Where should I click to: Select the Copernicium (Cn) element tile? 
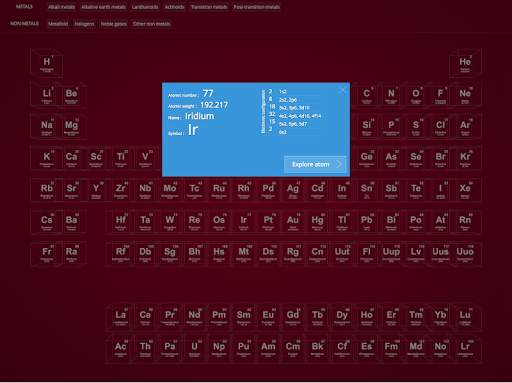[x=318, y=253]
